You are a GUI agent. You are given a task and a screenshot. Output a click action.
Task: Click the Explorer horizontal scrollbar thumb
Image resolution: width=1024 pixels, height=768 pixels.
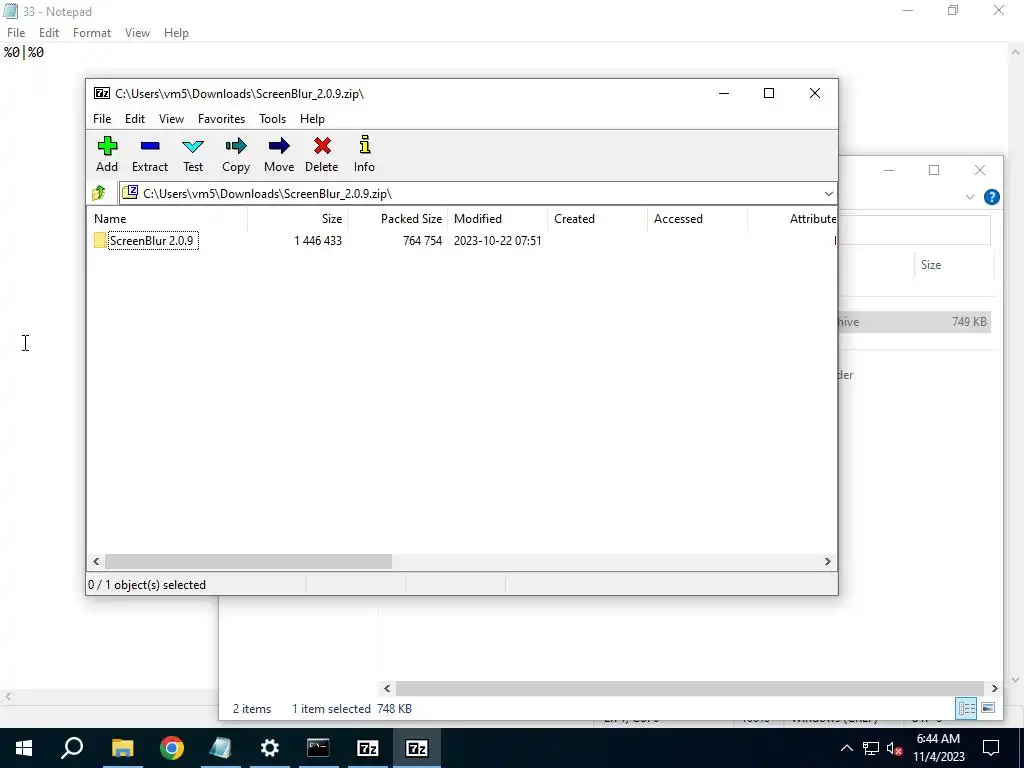click(x=690, y=688)
